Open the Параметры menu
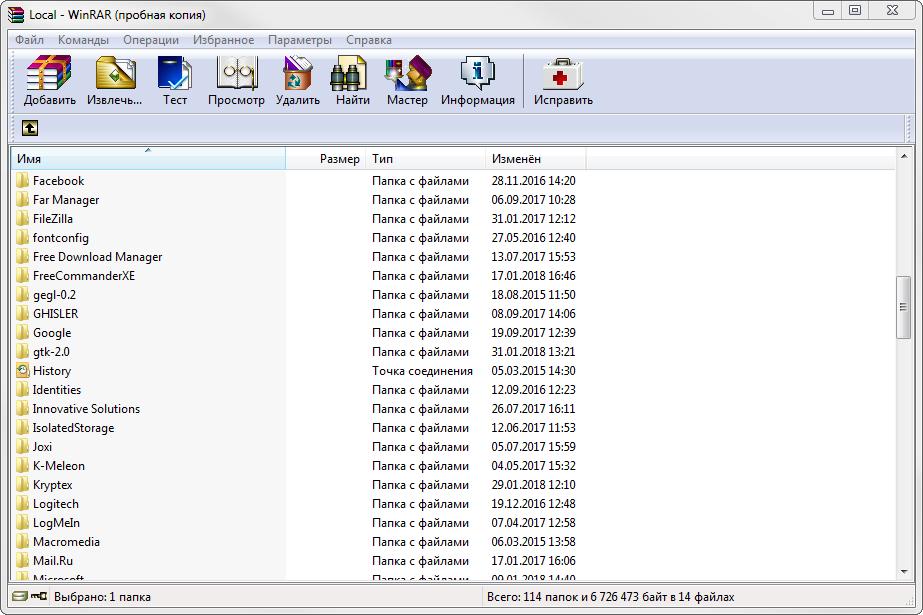The height and width of the screenshot is (615, 923). tap(300, 40)
